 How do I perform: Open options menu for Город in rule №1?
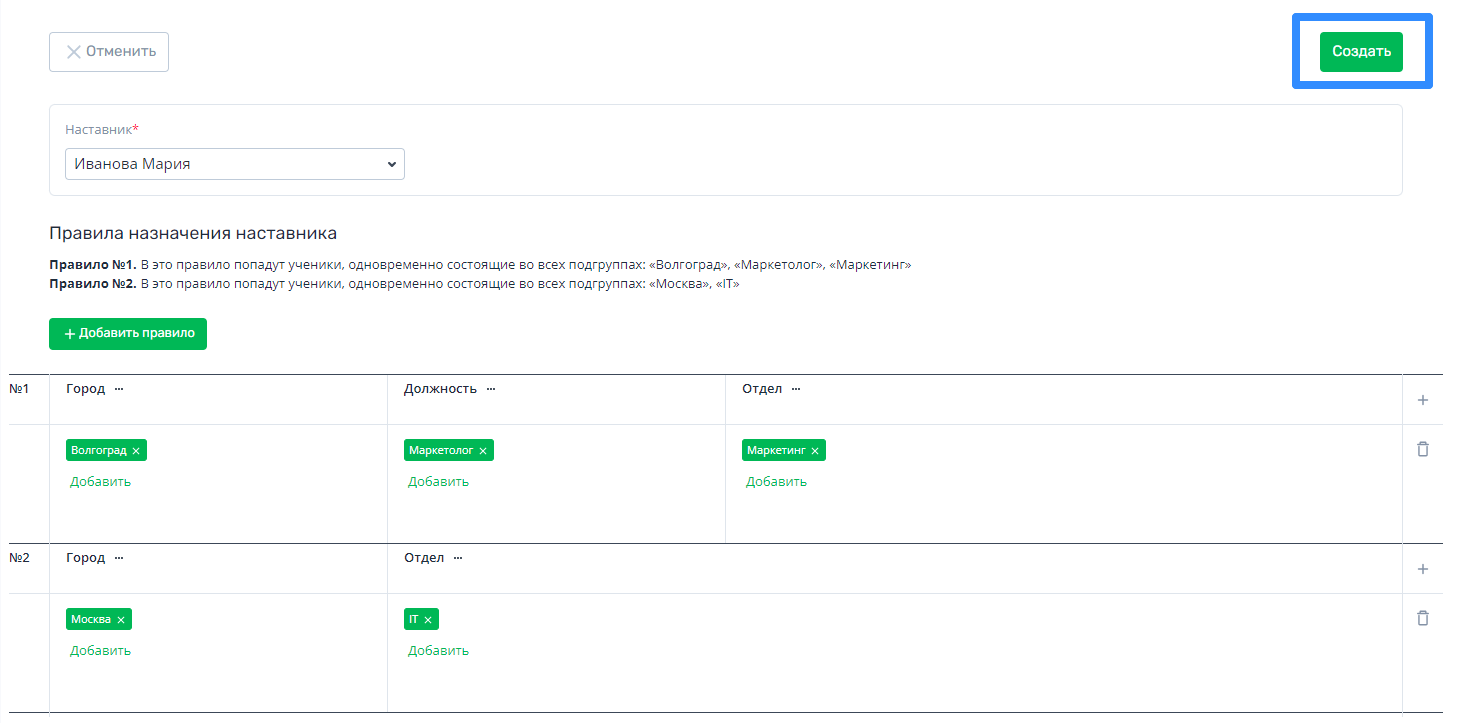[x=119, y=389]
